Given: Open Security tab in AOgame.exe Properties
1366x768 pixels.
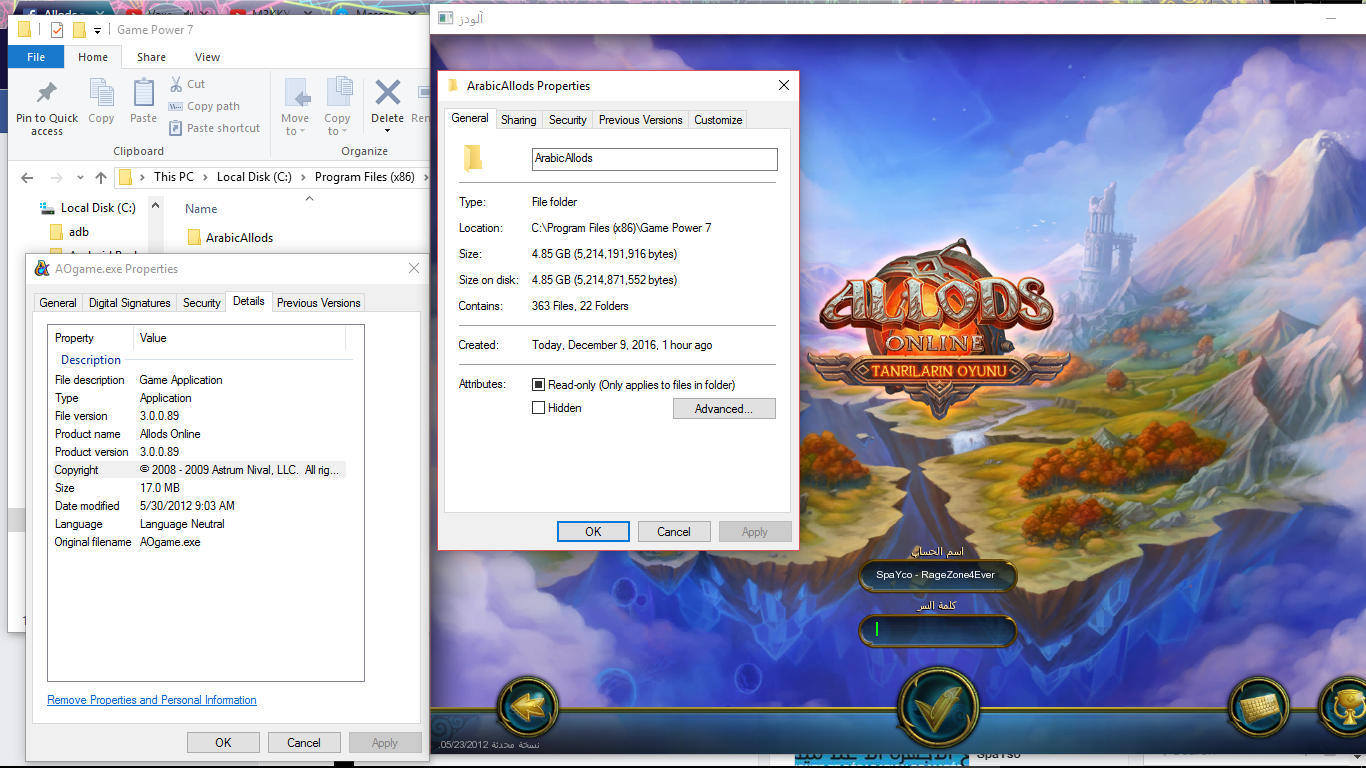Looking at the screenshot, I should coord(201,303).
